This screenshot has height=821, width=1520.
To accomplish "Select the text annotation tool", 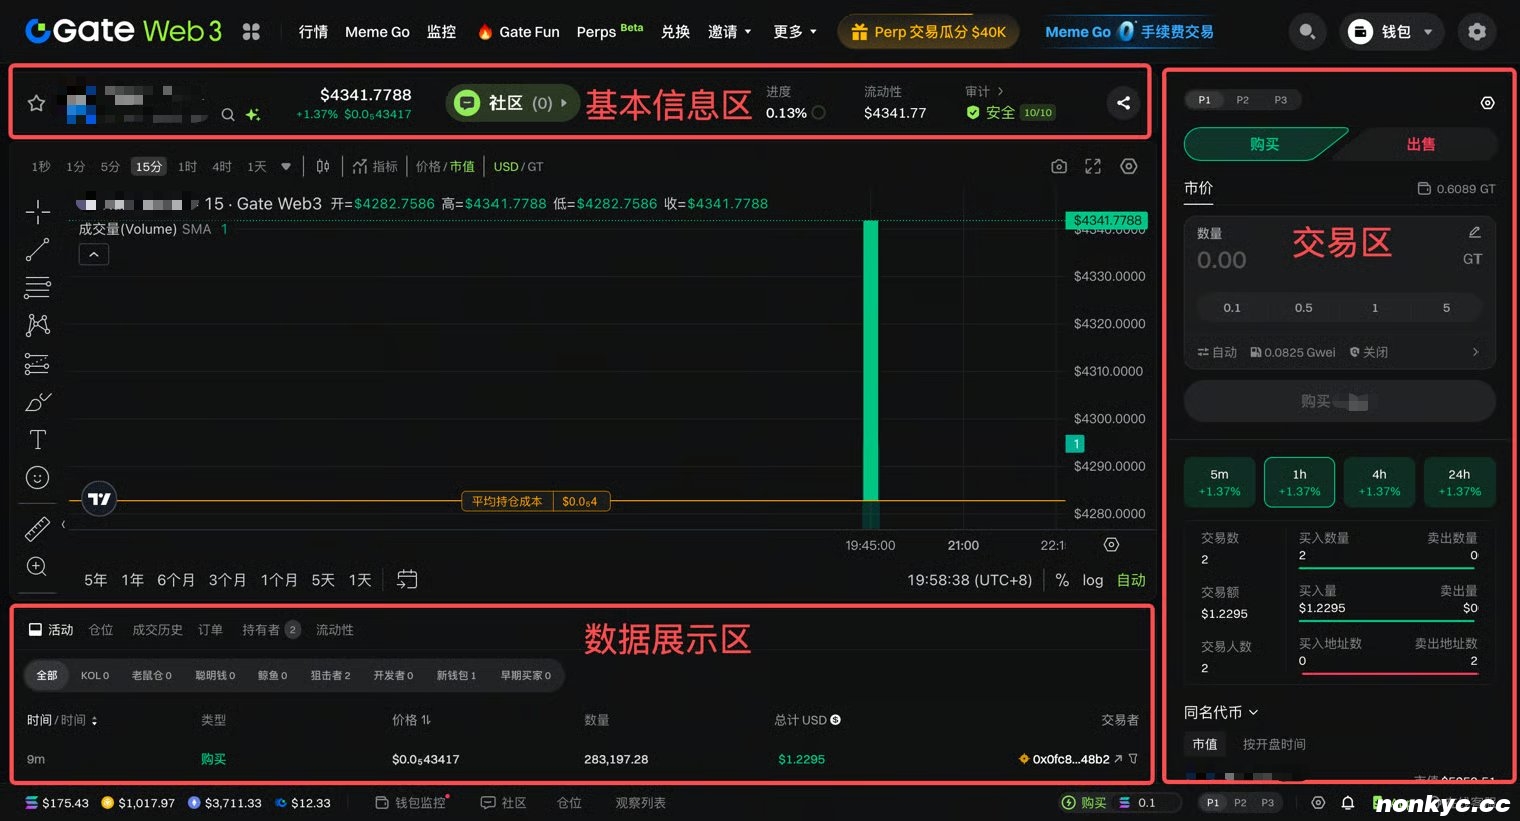I will pos(37,440).
